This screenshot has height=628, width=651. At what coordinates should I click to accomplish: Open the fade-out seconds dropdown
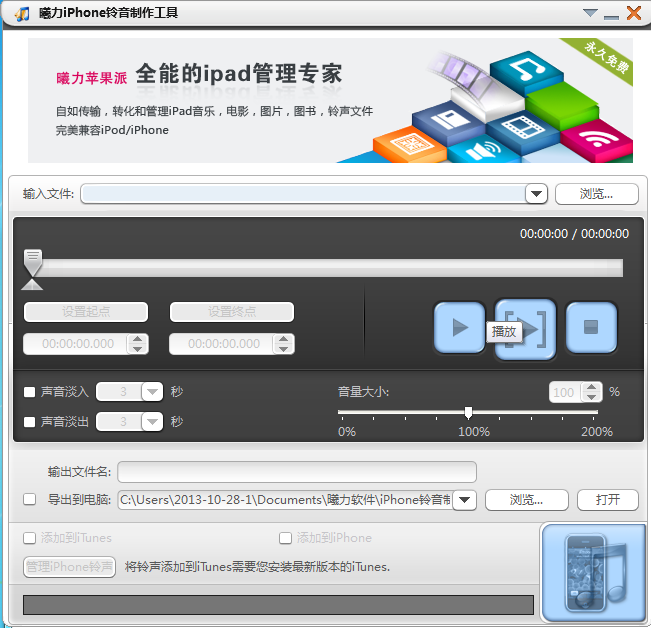pyautogui.click(x=152, y=422)
